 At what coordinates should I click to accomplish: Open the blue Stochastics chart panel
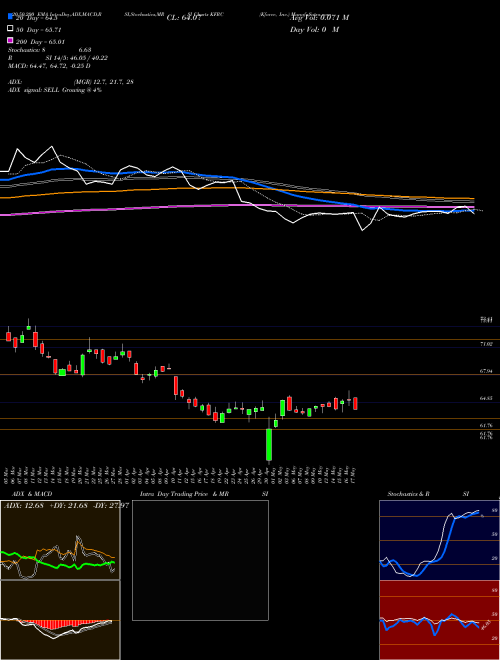coord(439,540)
